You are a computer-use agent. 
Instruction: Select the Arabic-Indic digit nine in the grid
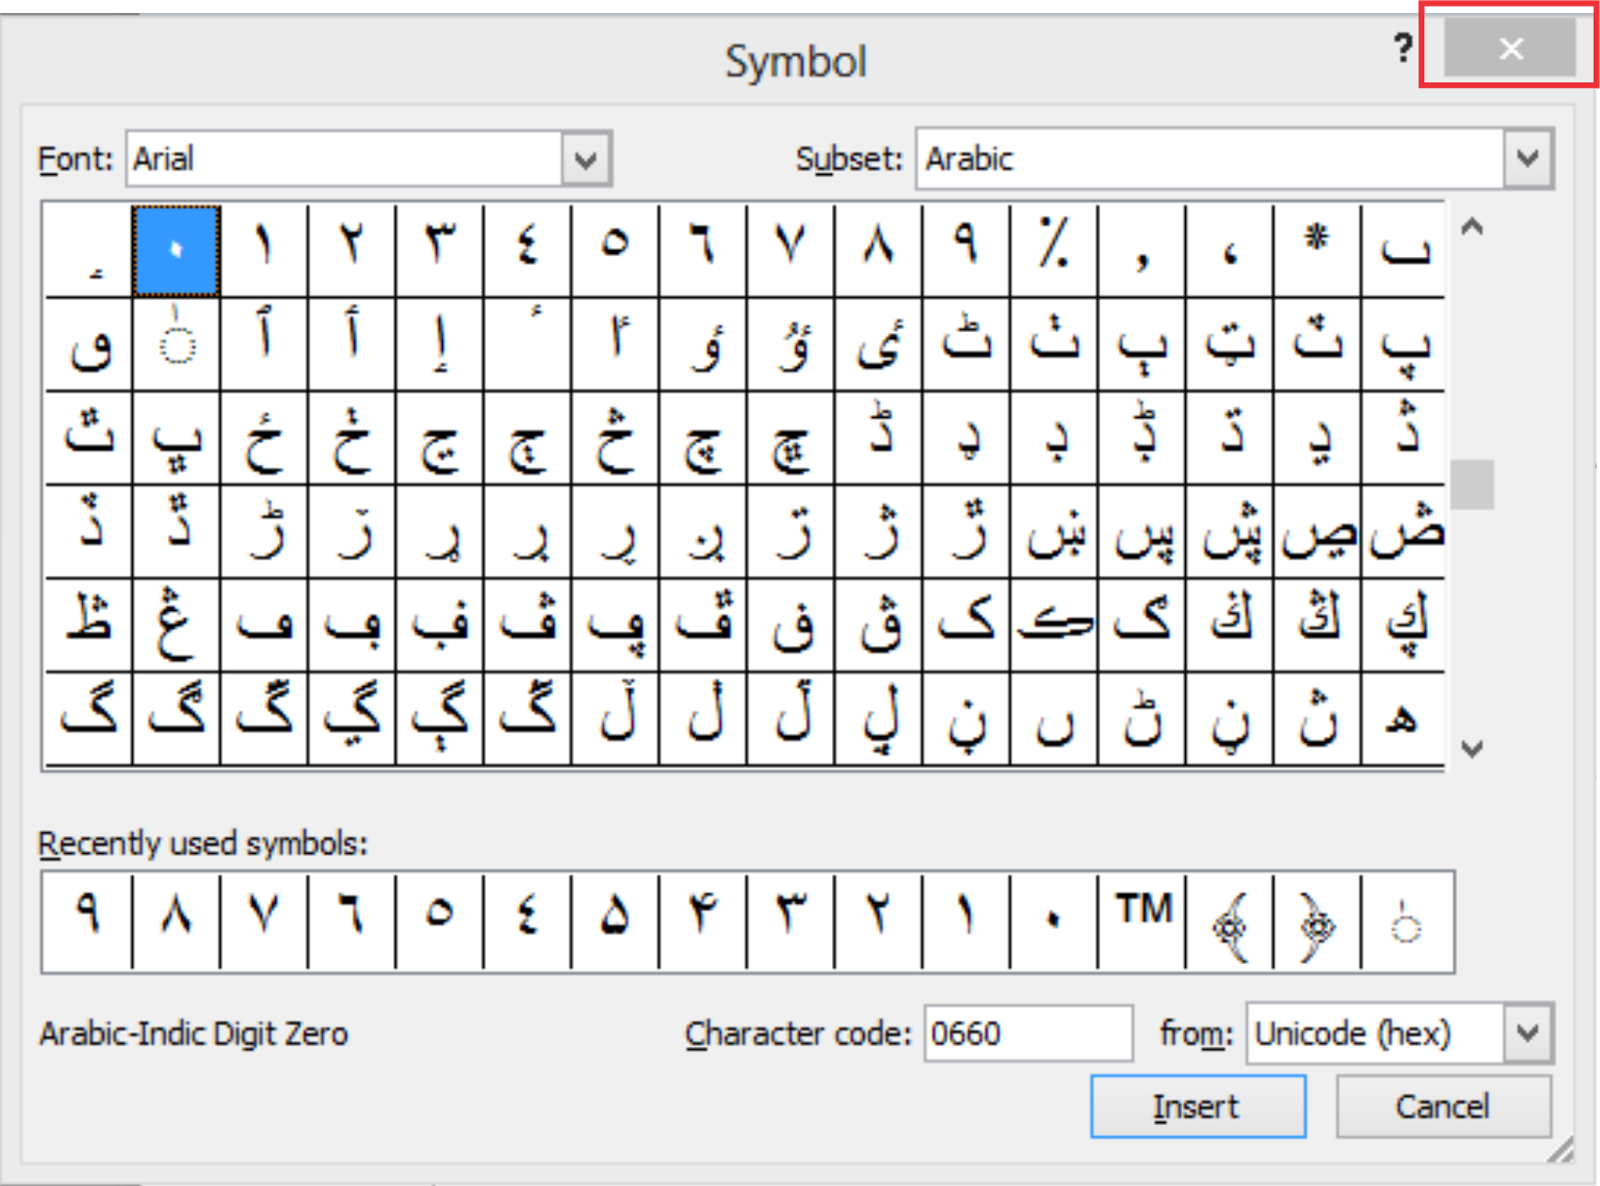point(963,248)
